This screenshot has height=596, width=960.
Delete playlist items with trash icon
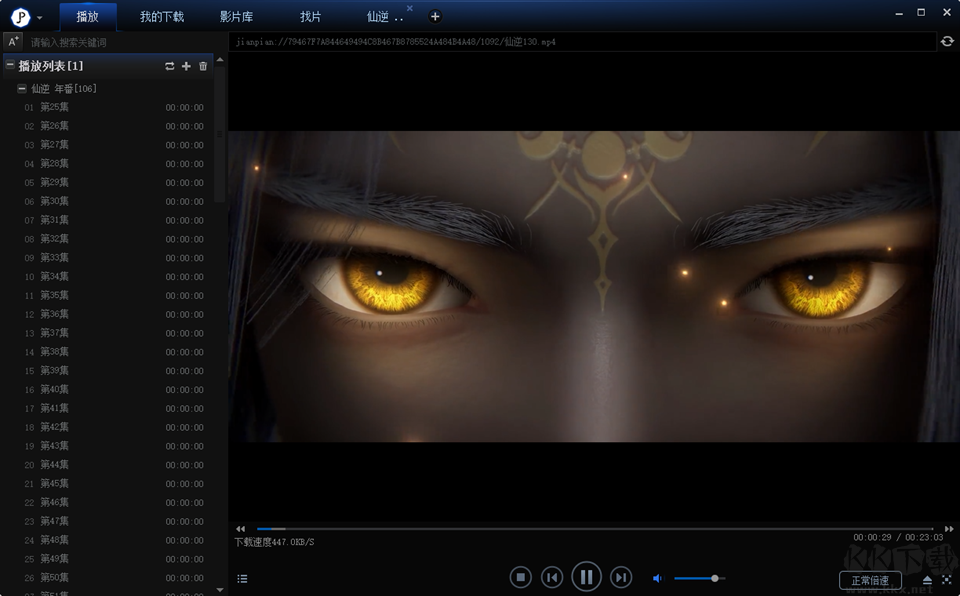pos(203,66)
